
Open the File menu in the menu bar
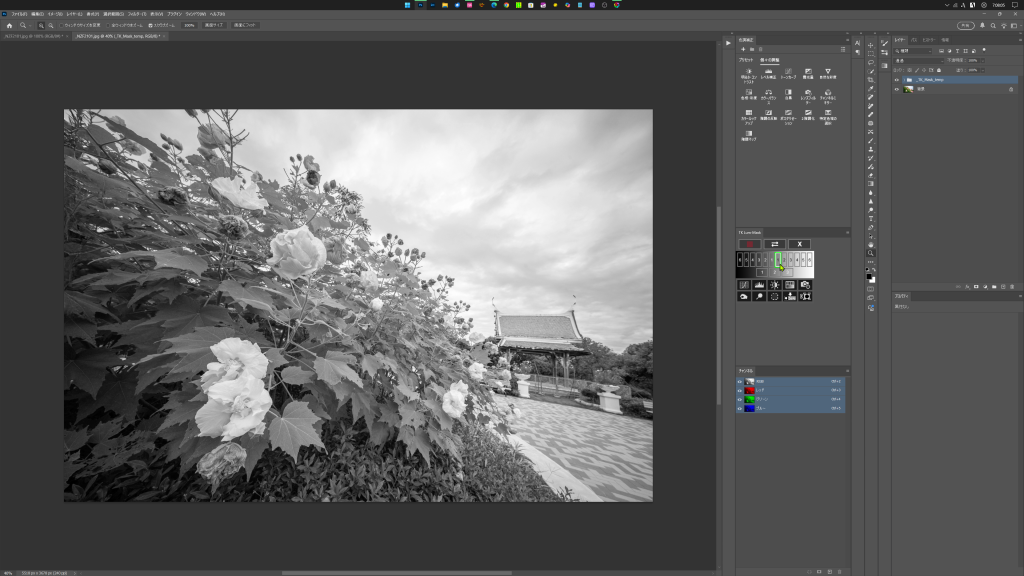[x=19, y=14]
